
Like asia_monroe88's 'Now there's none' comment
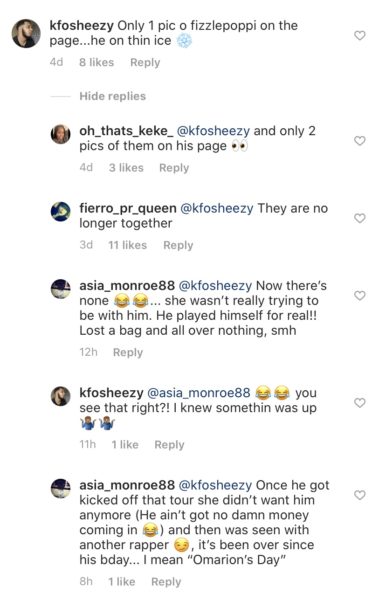tap(359, 295)
